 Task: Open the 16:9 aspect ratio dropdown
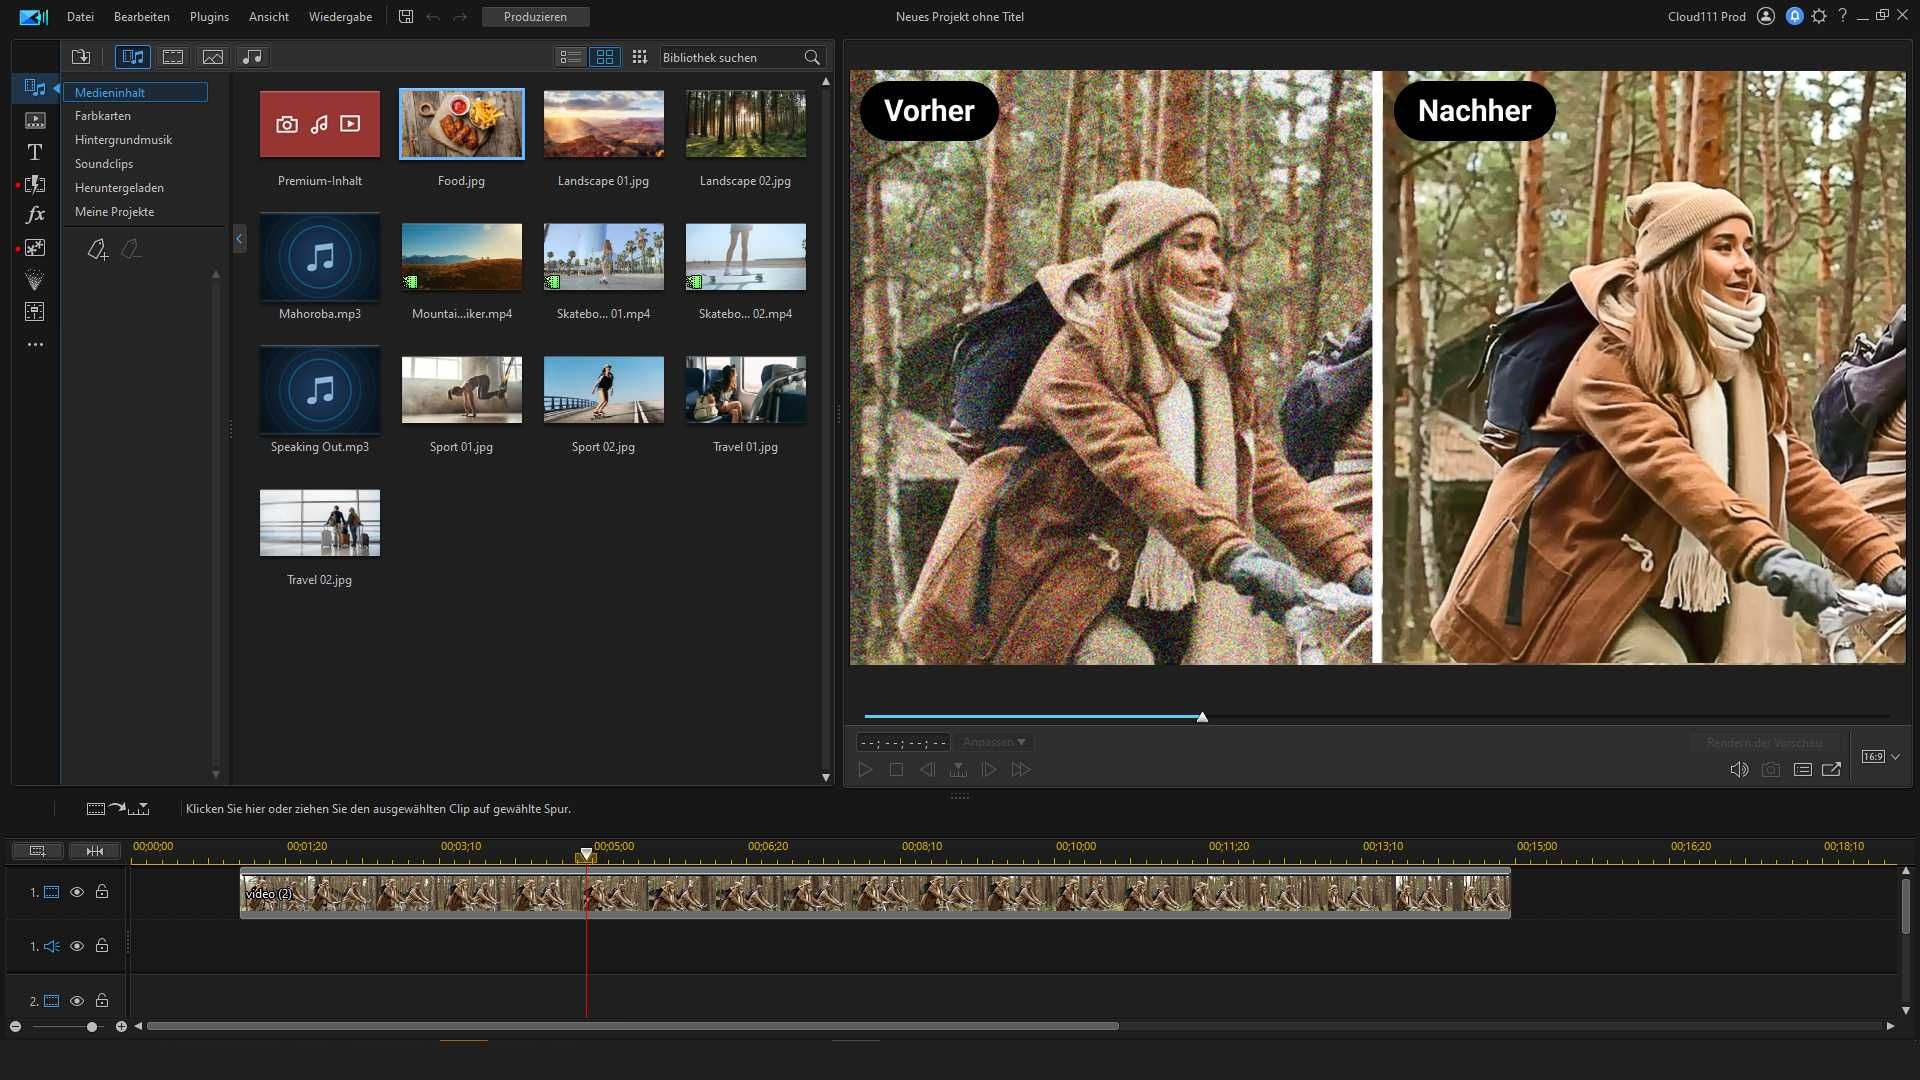click(x=1877, y=757)
